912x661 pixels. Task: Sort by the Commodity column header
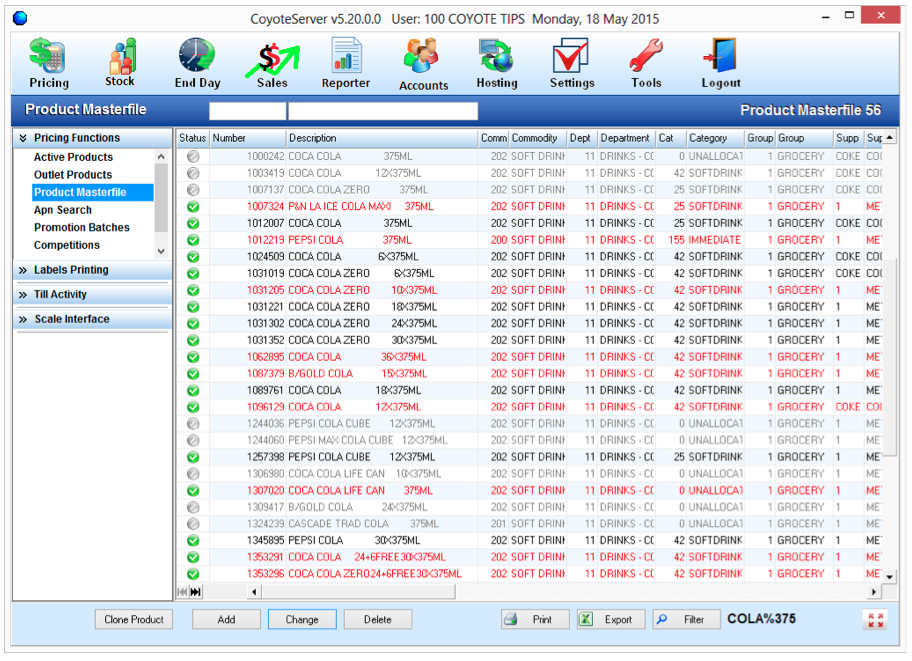tap(537, 138)
